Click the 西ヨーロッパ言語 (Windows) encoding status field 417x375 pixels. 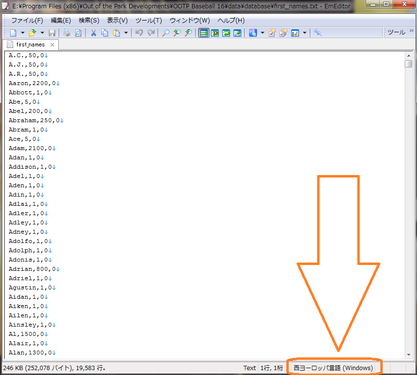tap(333, 368)
